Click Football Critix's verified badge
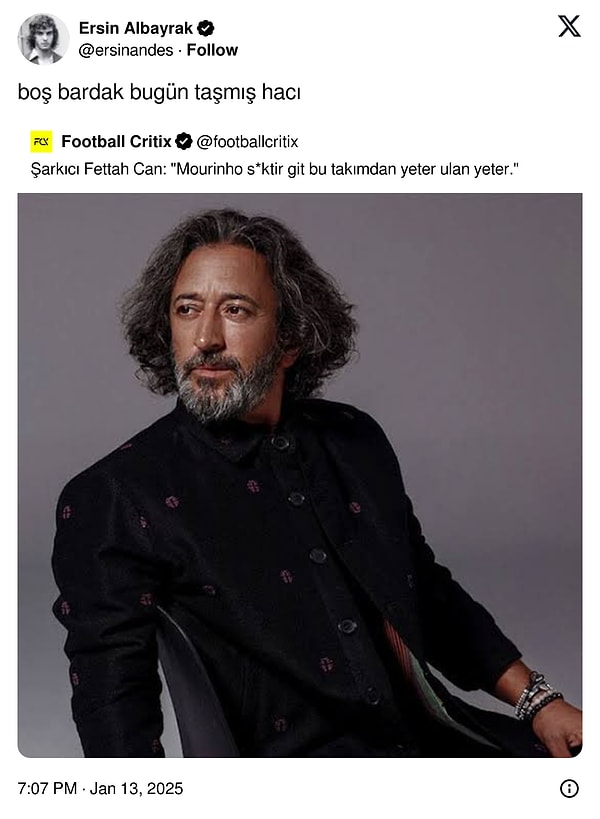The height and width of the screenshot is (819, 600). point(183,141)
